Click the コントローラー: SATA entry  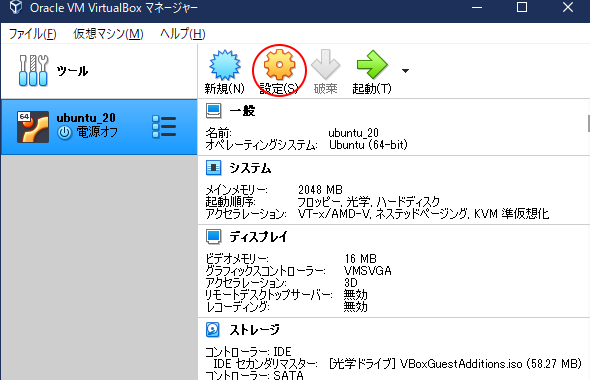coord(254,375)
